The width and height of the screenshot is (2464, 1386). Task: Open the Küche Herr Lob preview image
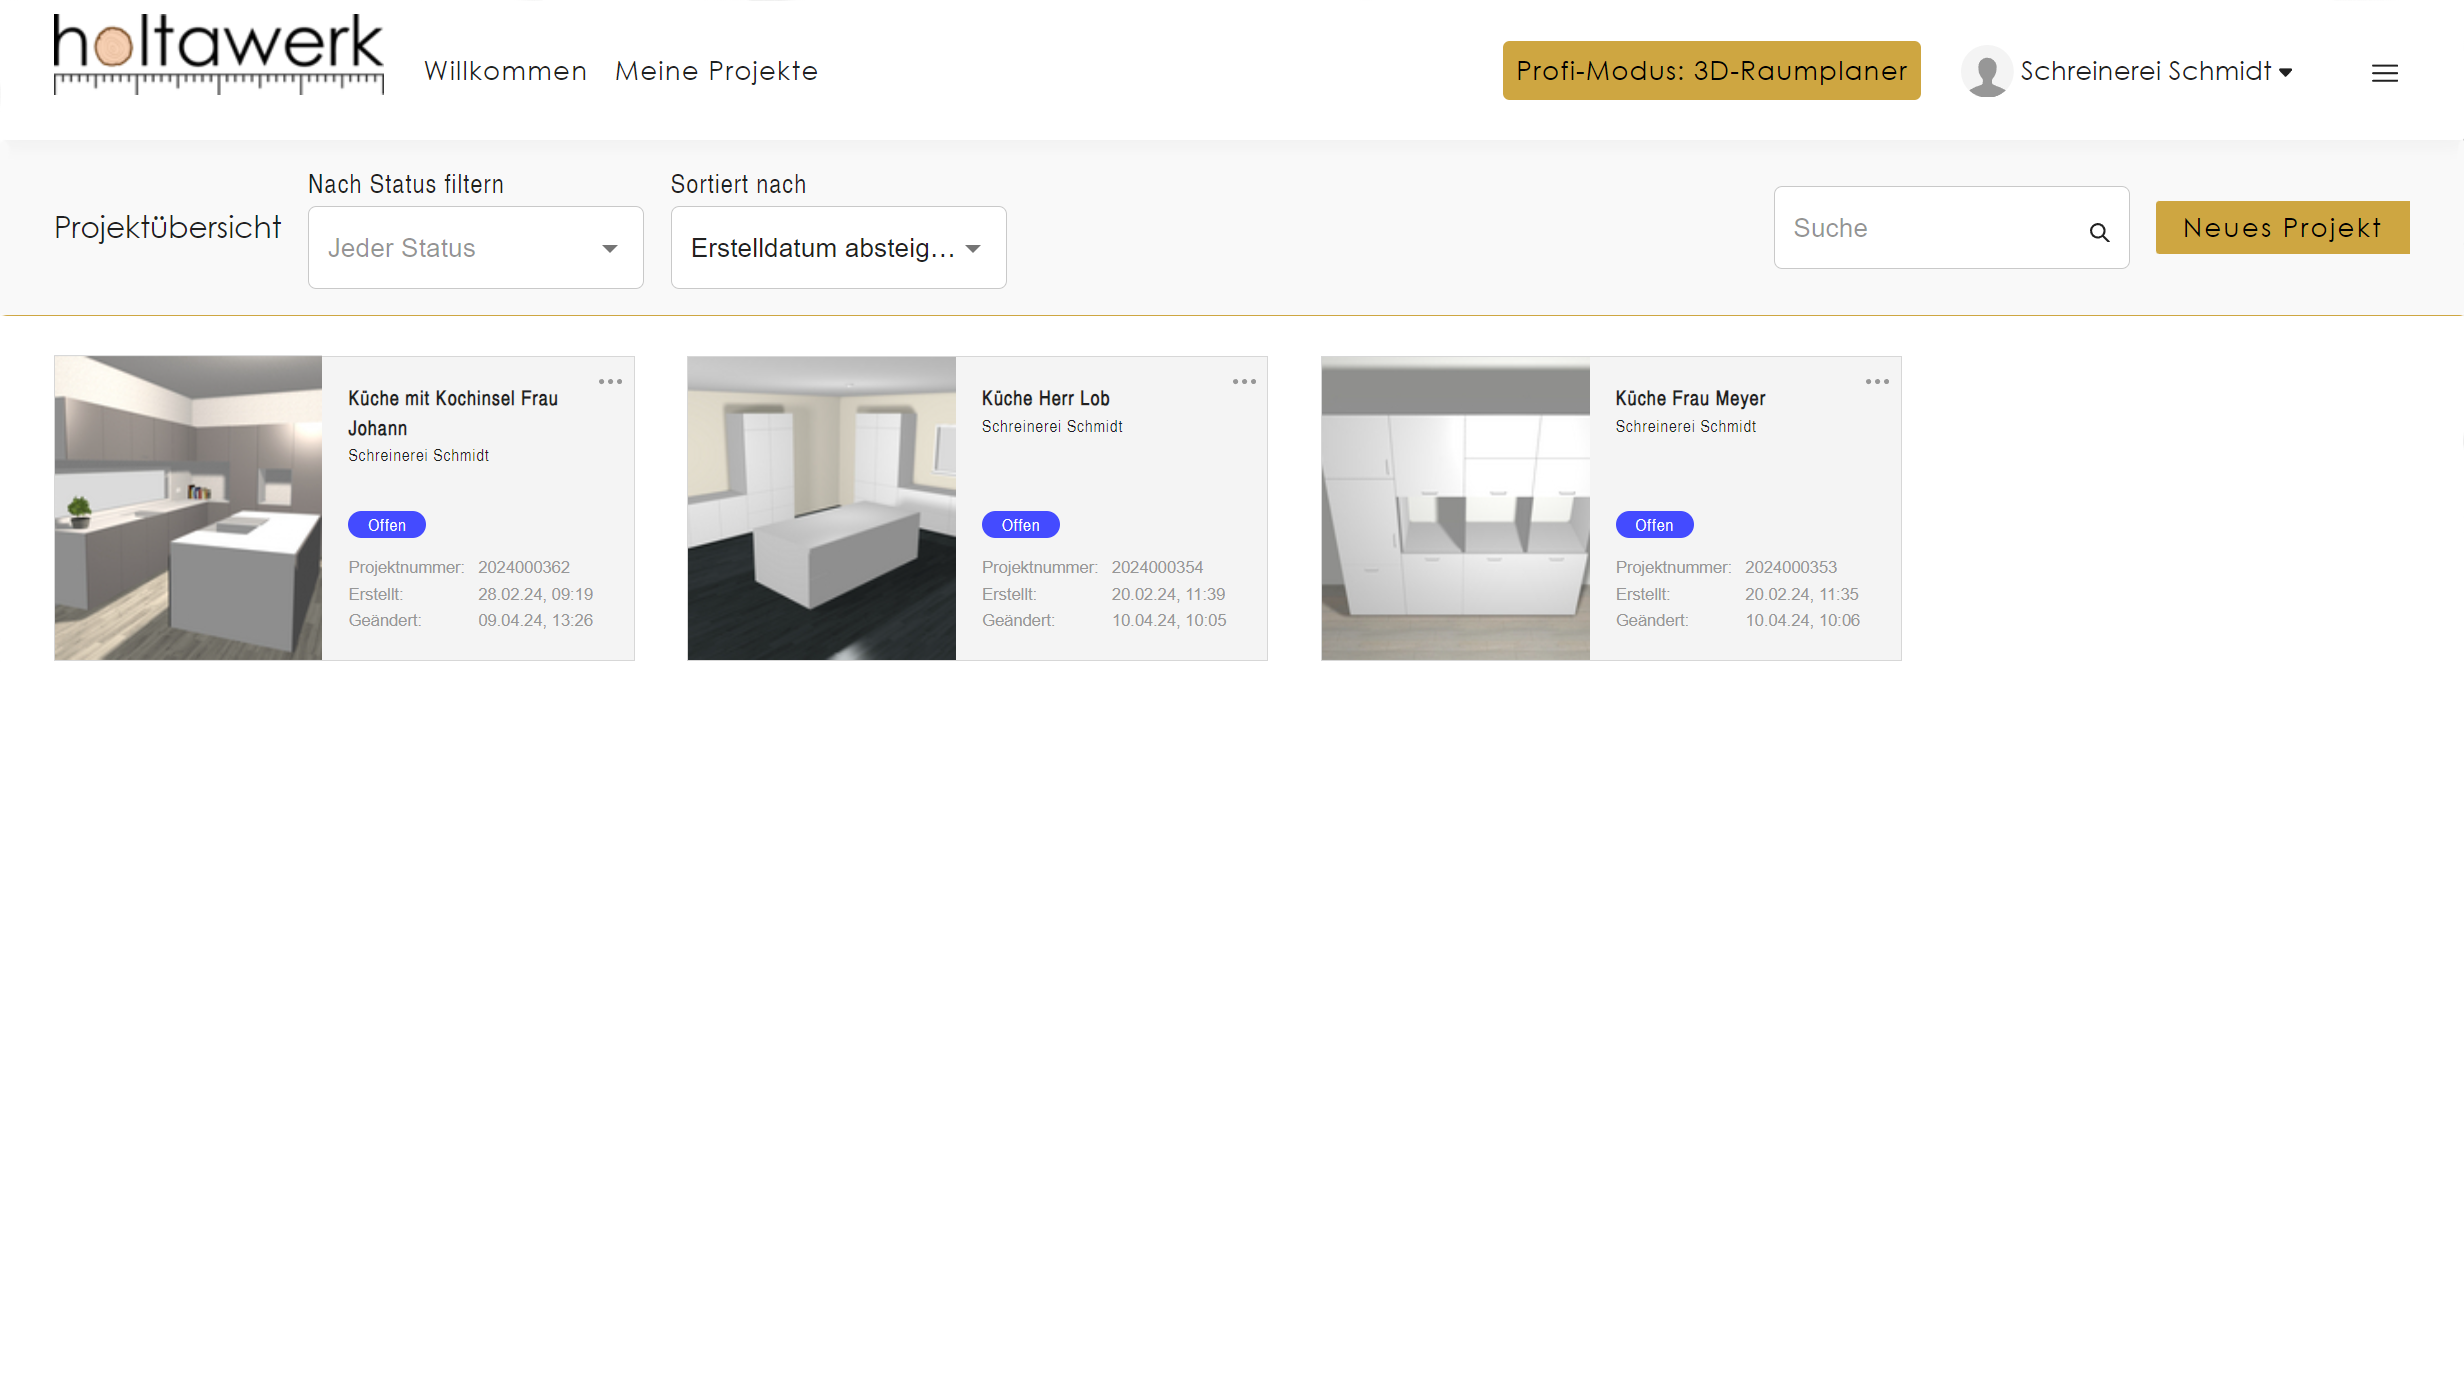tap(821, 508)
